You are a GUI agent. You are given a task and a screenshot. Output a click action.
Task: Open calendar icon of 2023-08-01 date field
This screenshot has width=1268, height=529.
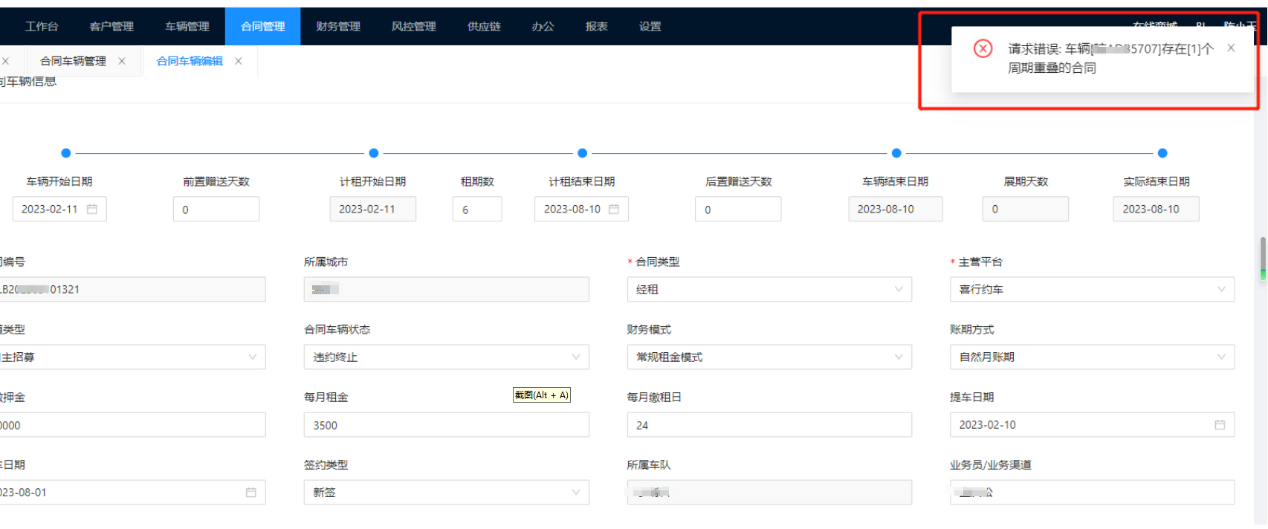pos(251,493)
